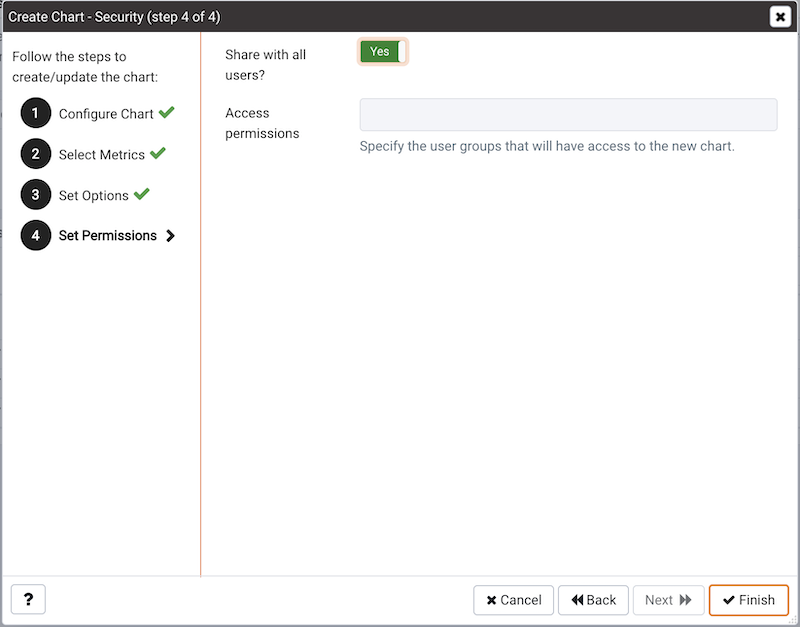The height and width of the screenshot is (627, 800).
Task: Click the Set Options step label
Action: pyautogui.click(x=93, y=195)
